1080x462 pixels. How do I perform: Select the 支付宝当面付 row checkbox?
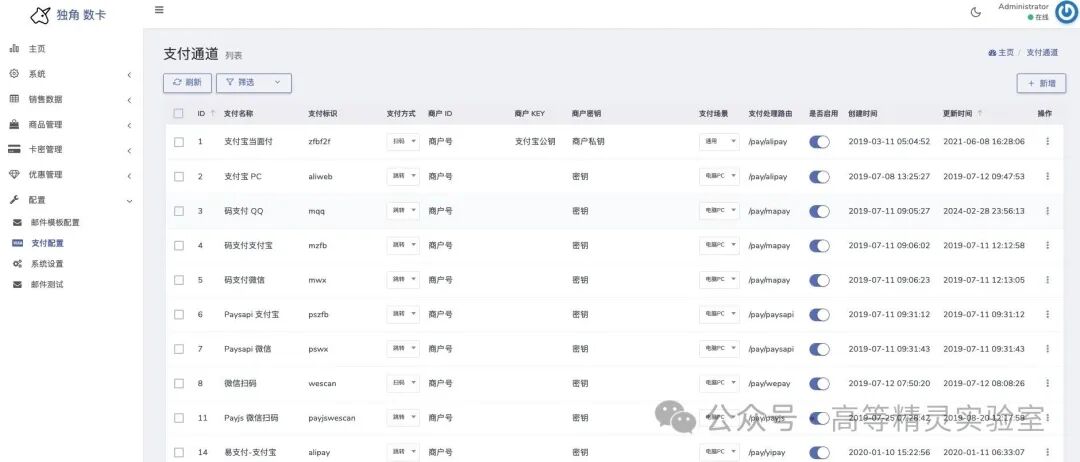[178, 142]
